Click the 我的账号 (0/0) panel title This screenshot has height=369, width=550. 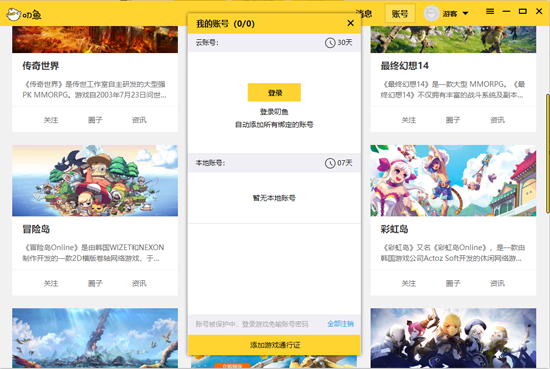(225, 24)
